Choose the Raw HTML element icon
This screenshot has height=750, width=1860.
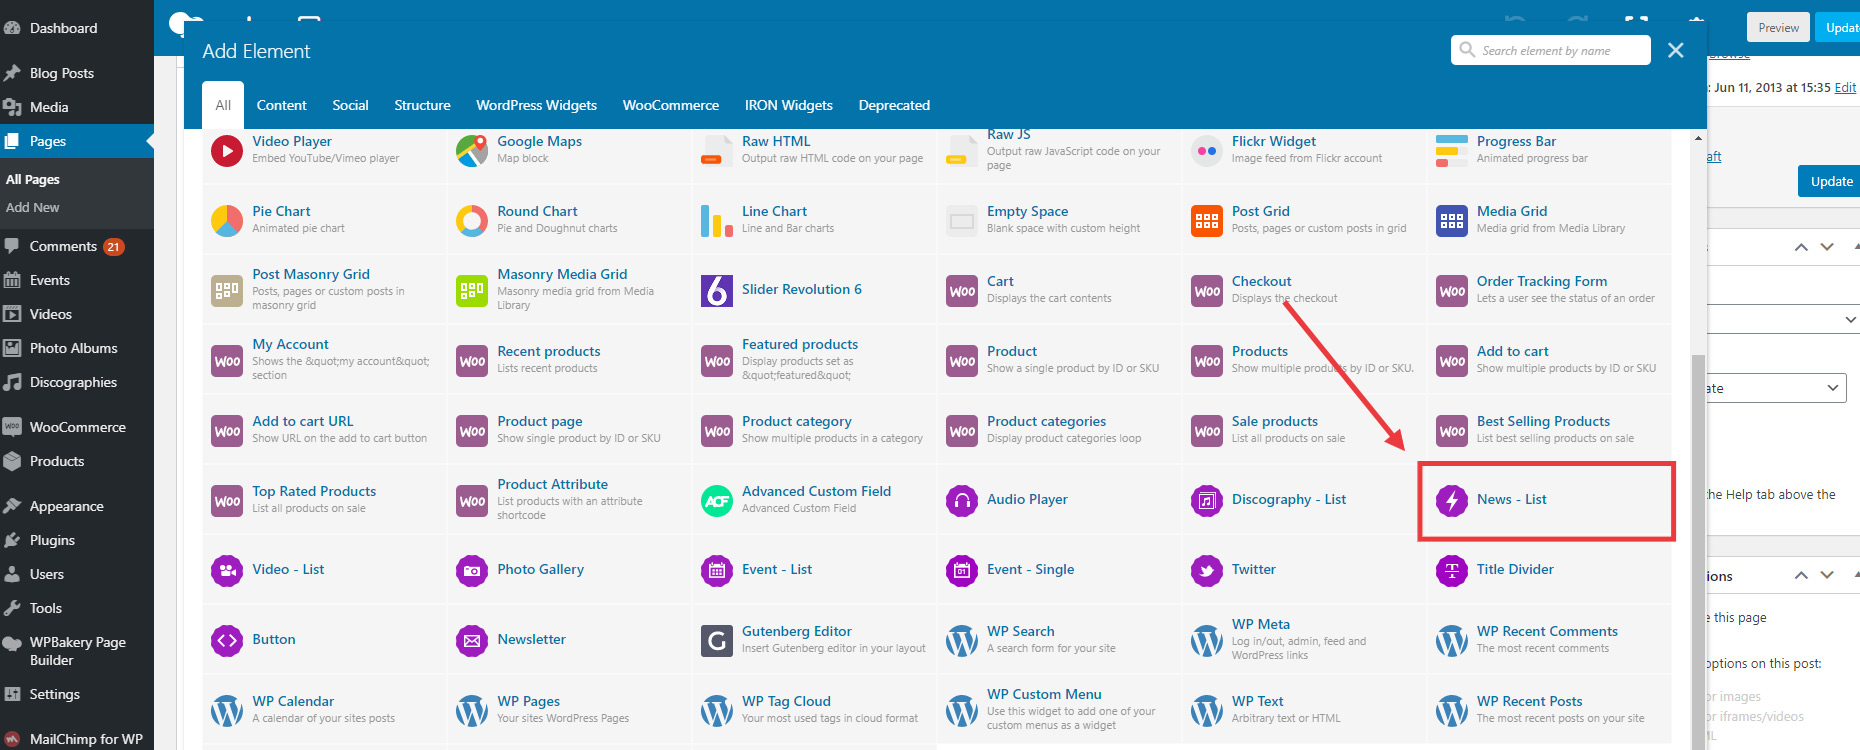click(717, 151)
